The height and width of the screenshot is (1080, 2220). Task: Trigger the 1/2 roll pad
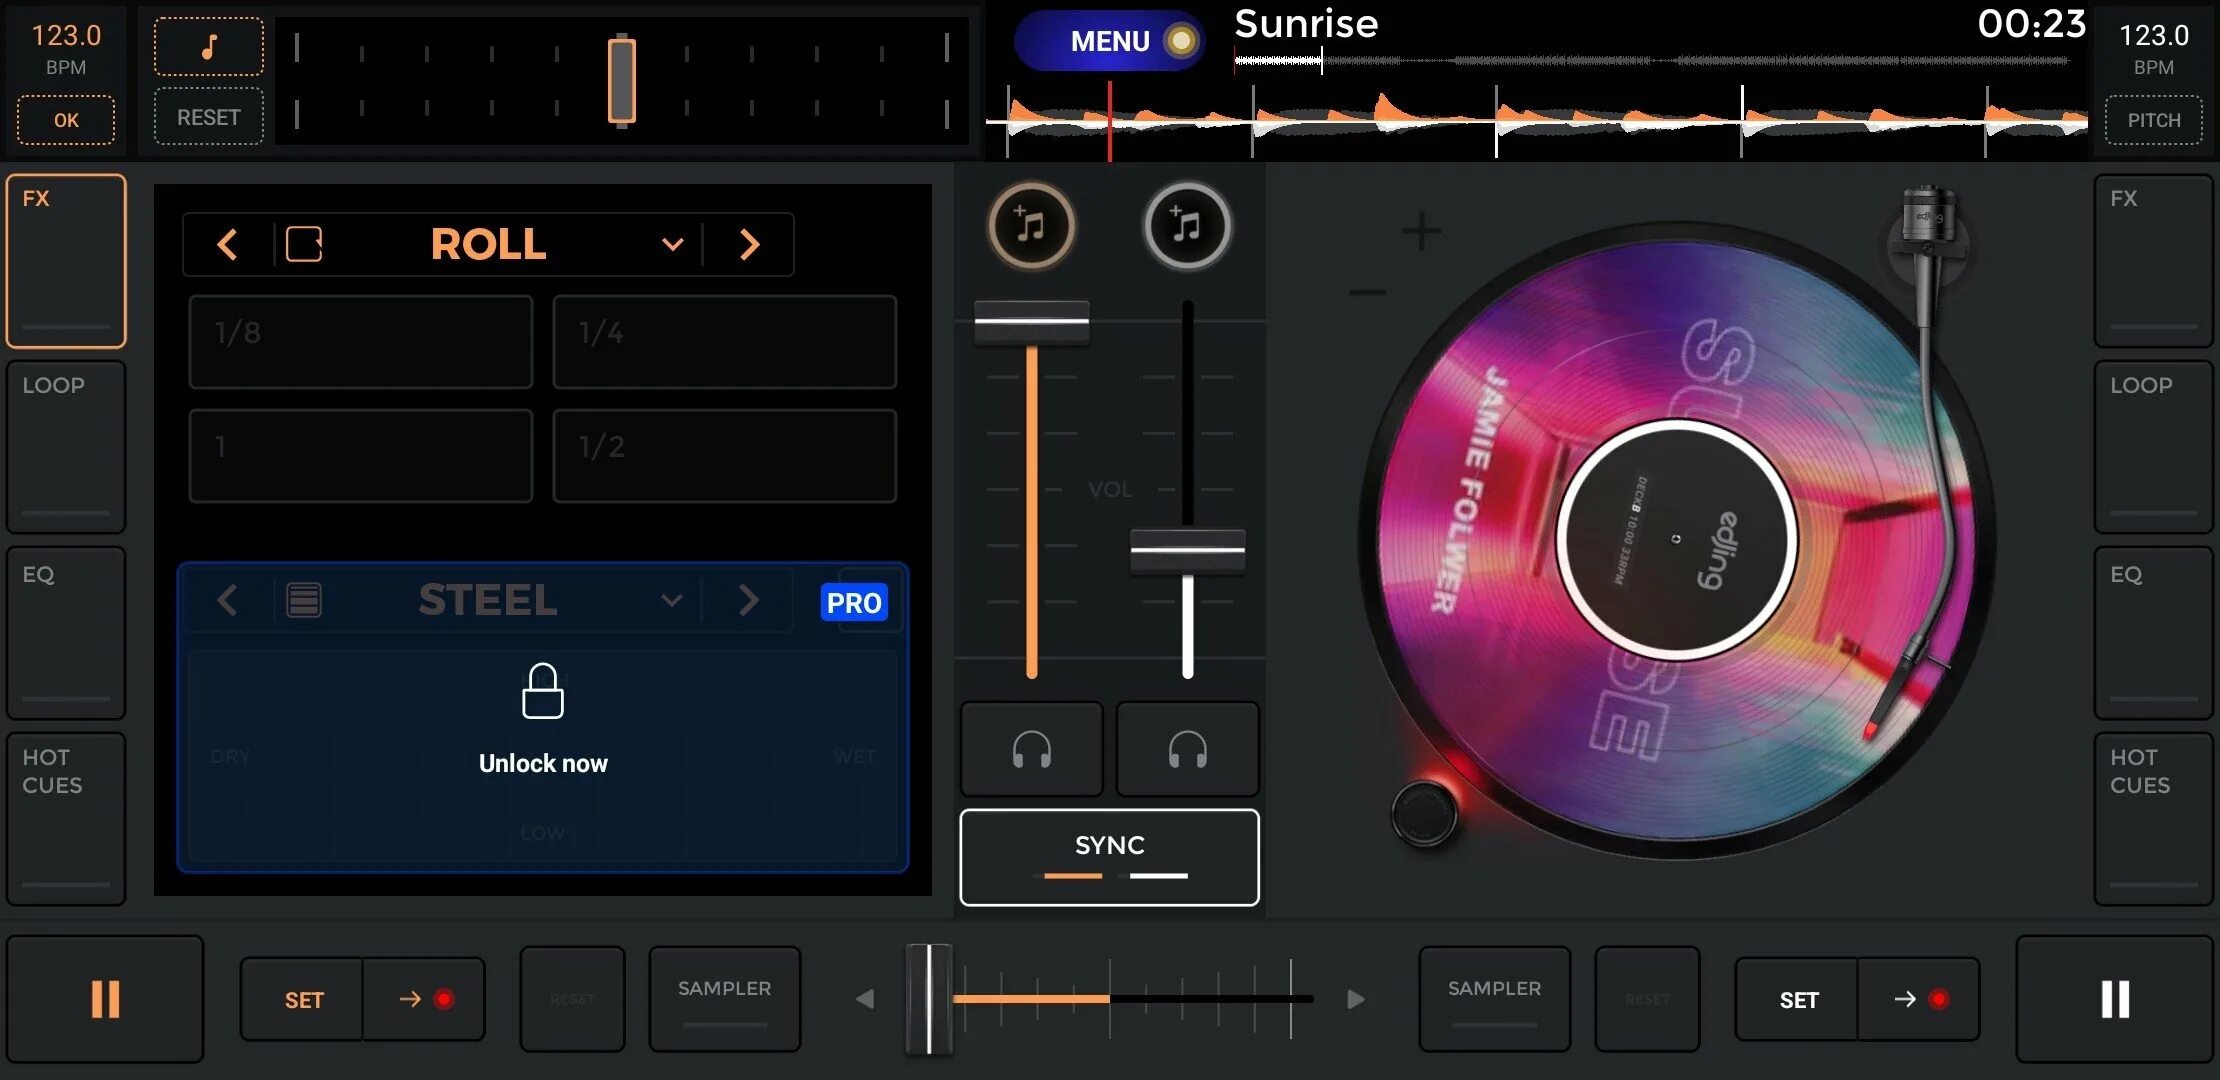point(724,455)
